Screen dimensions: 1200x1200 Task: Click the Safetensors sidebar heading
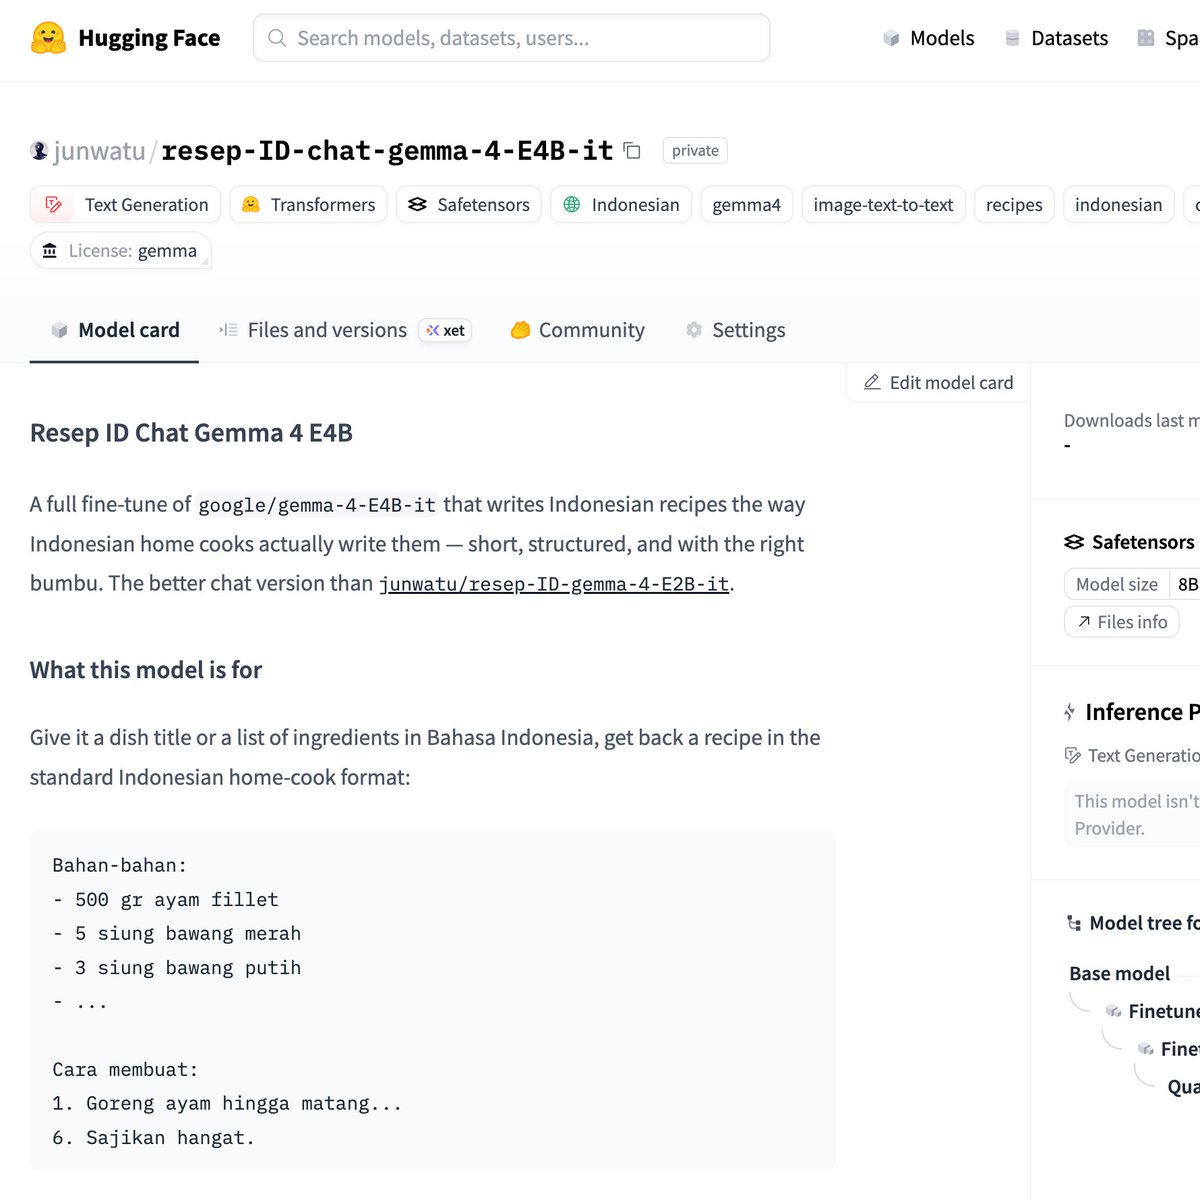coord(1143,542)
